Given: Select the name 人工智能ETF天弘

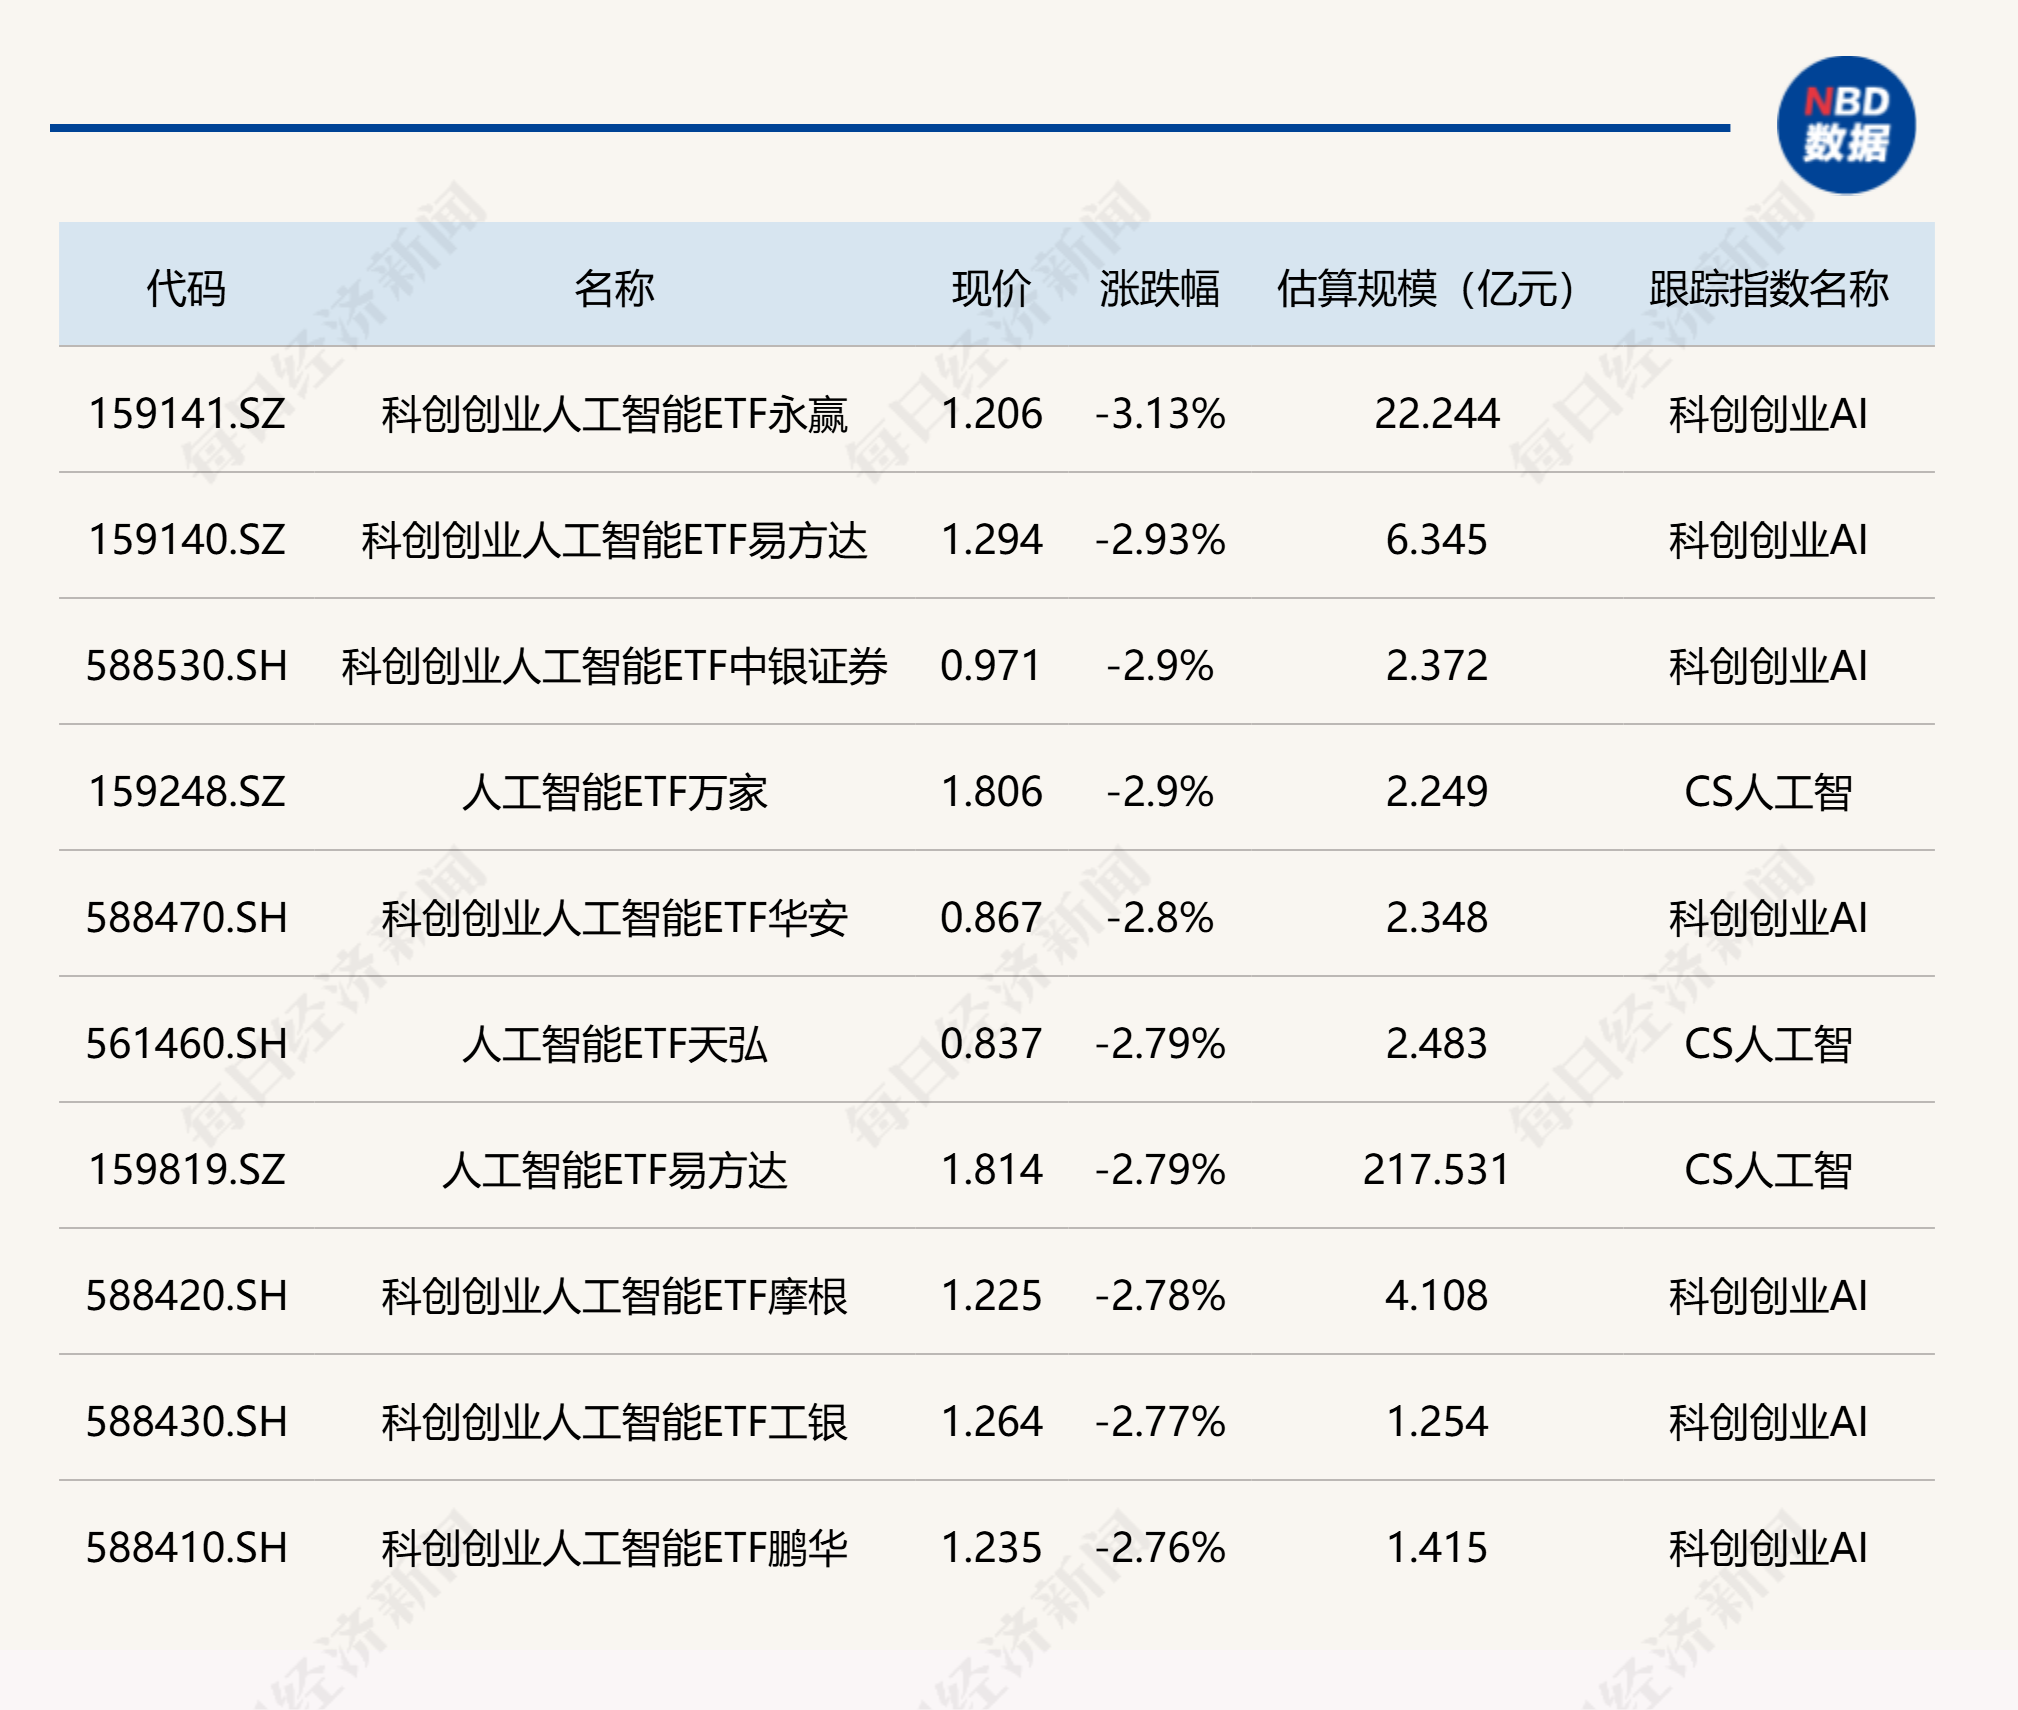Looking at the screenshot, I should point(614,1044).
